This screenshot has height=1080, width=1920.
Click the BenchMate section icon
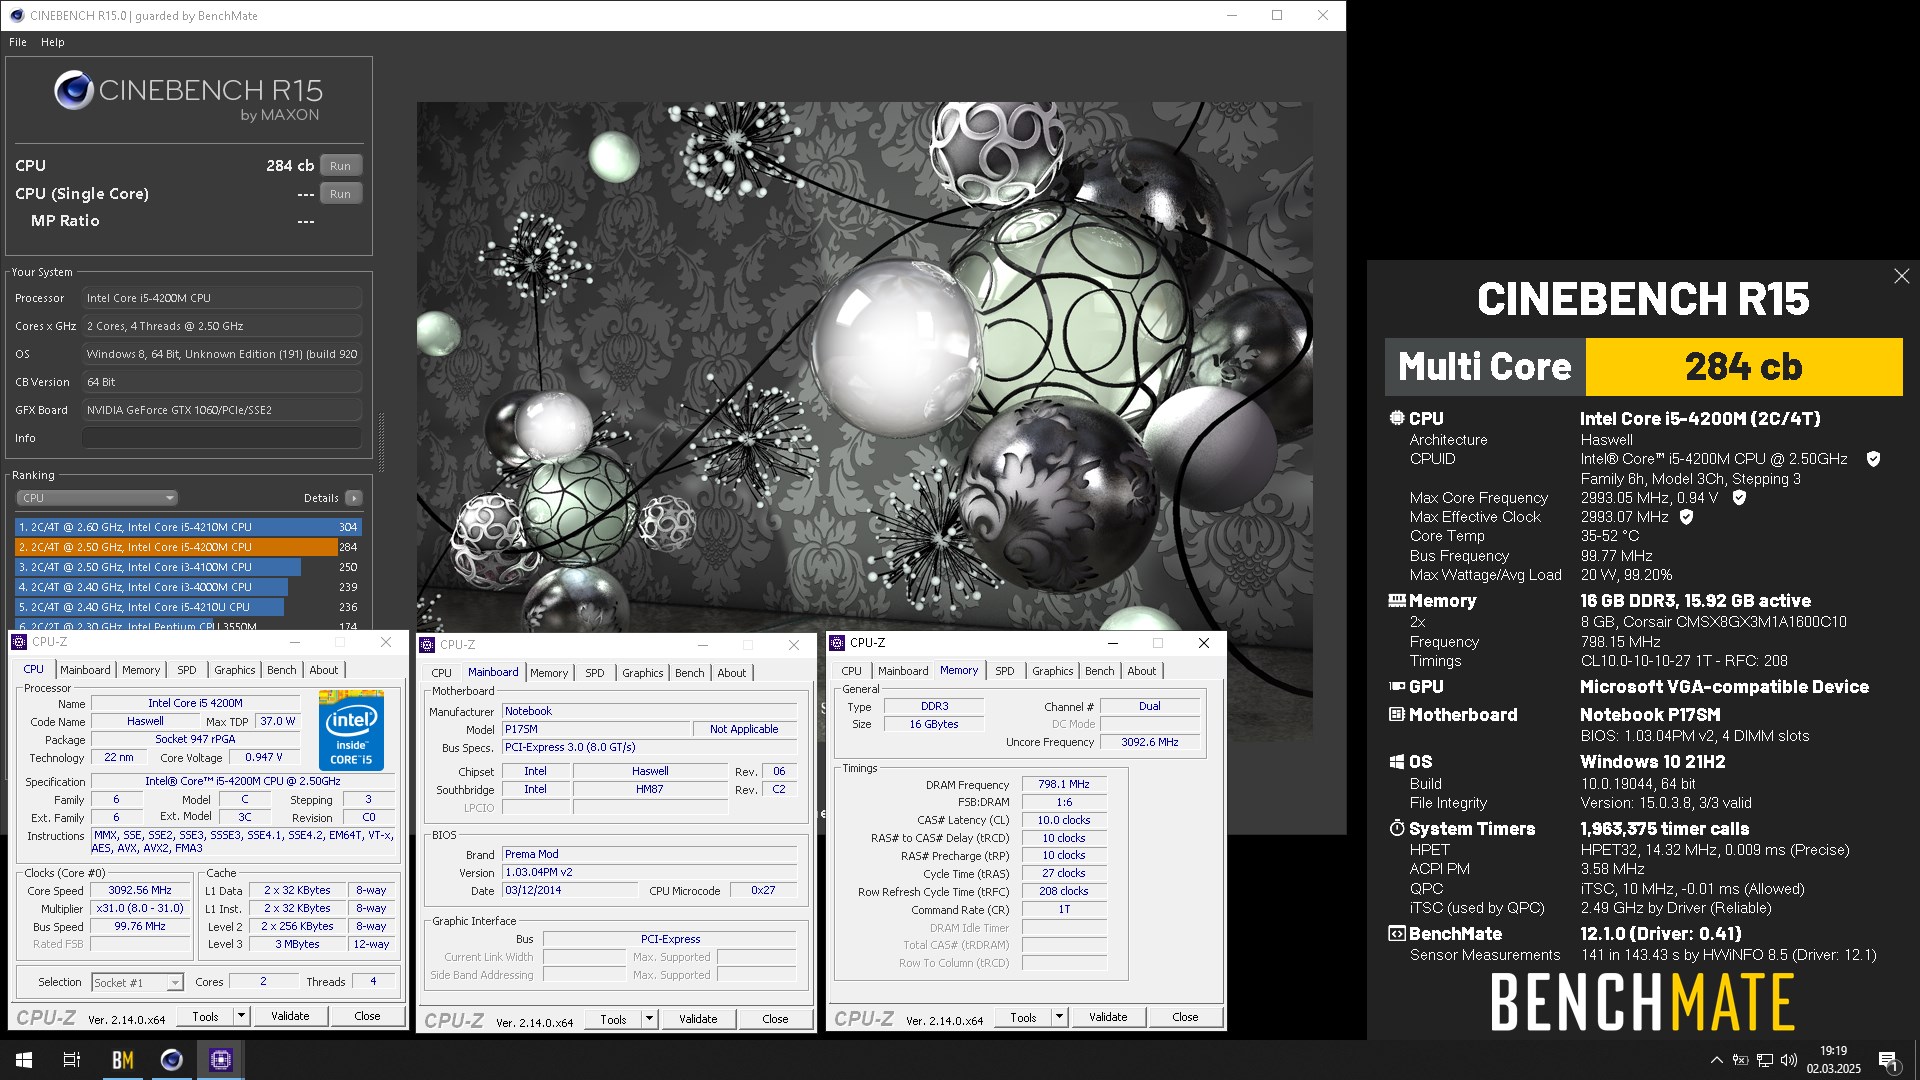click(1397, 934)
